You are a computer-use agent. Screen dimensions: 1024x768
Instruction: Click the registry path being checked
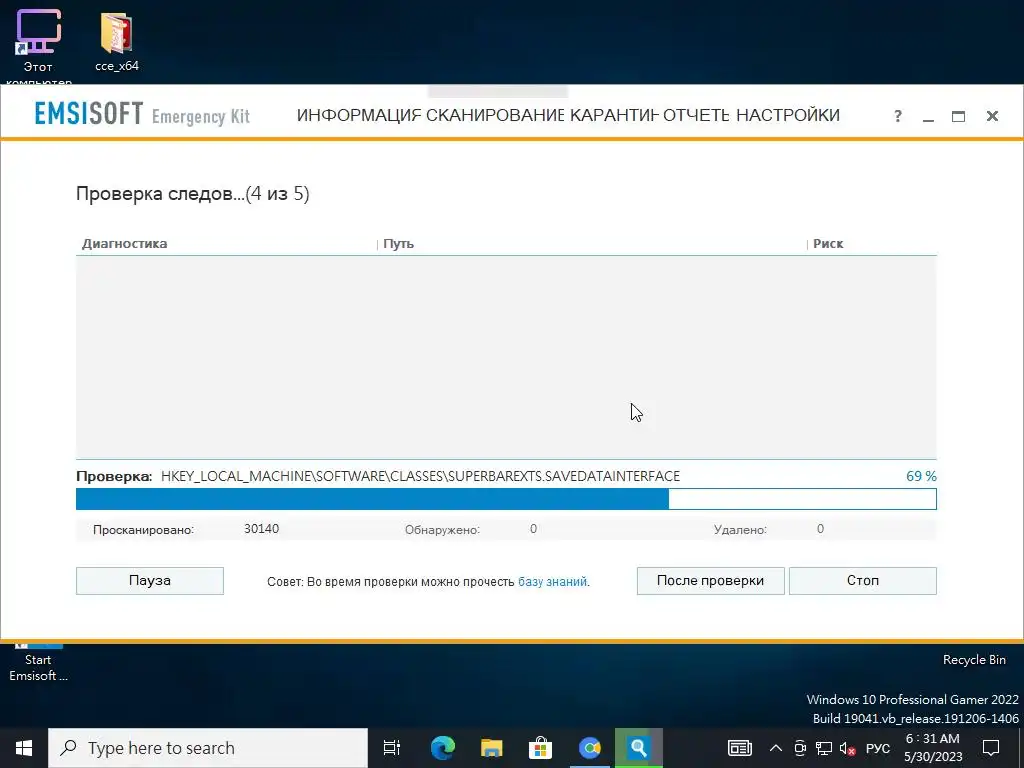click(x=420, y=476)
